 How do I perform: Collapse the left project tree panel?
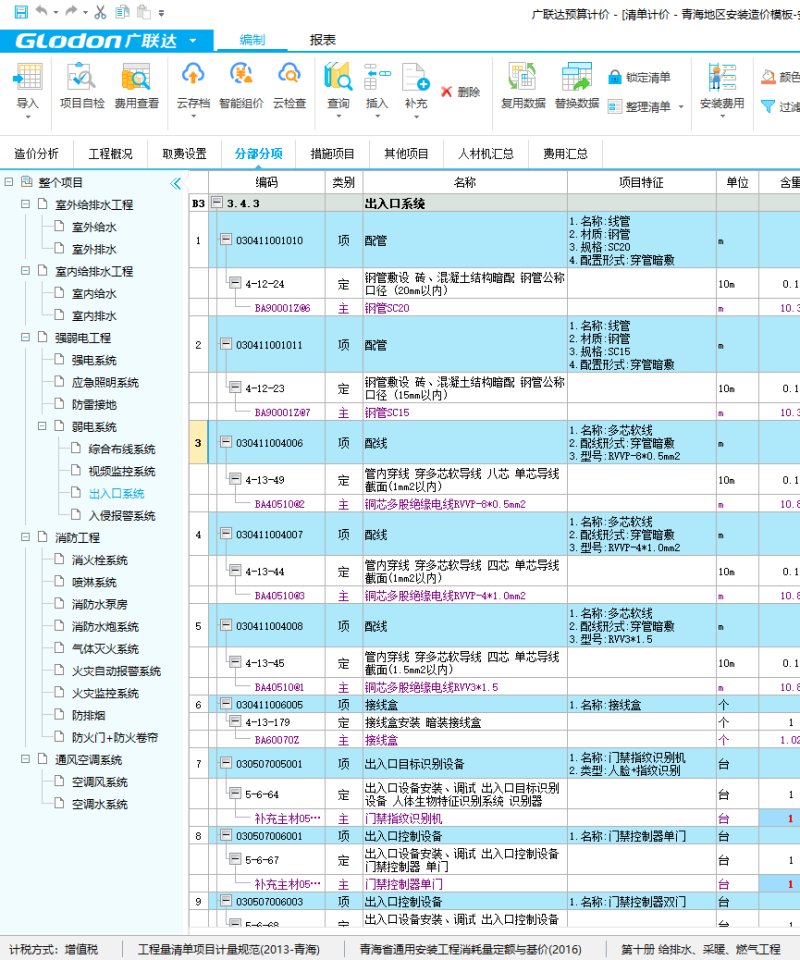[x=176, y=183]
